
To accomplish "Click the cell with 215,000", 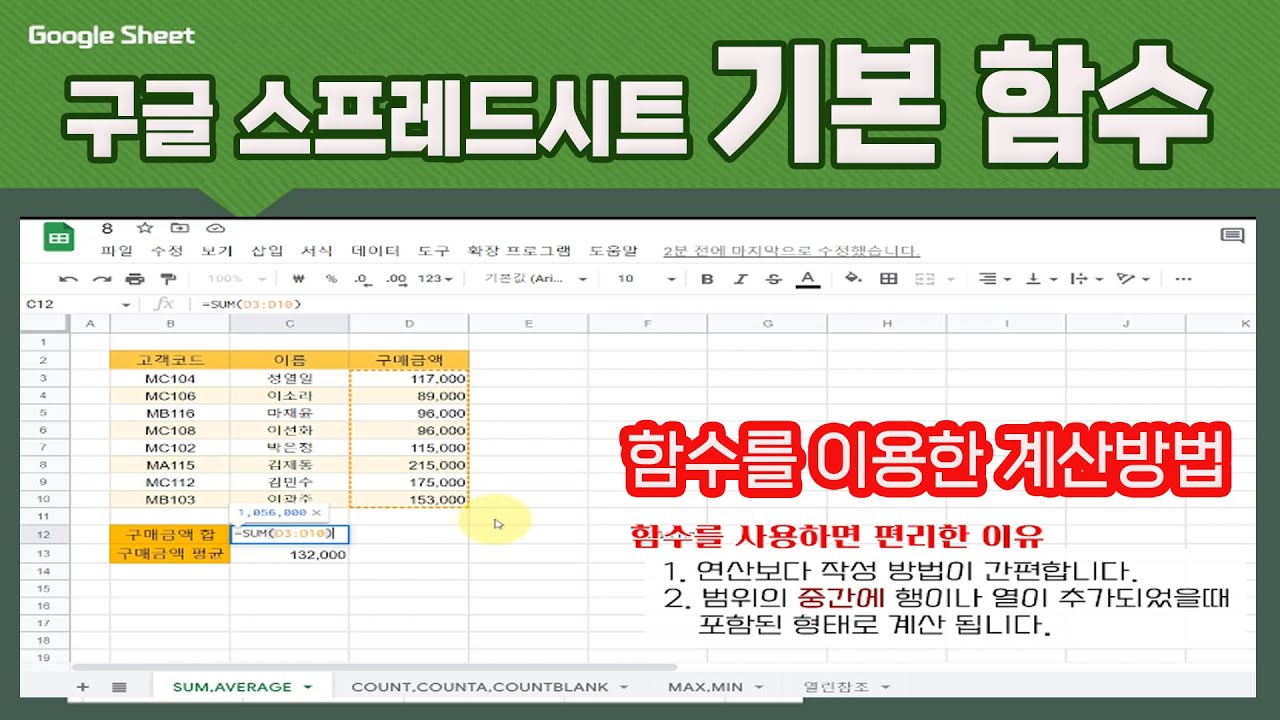I will 409,465.
